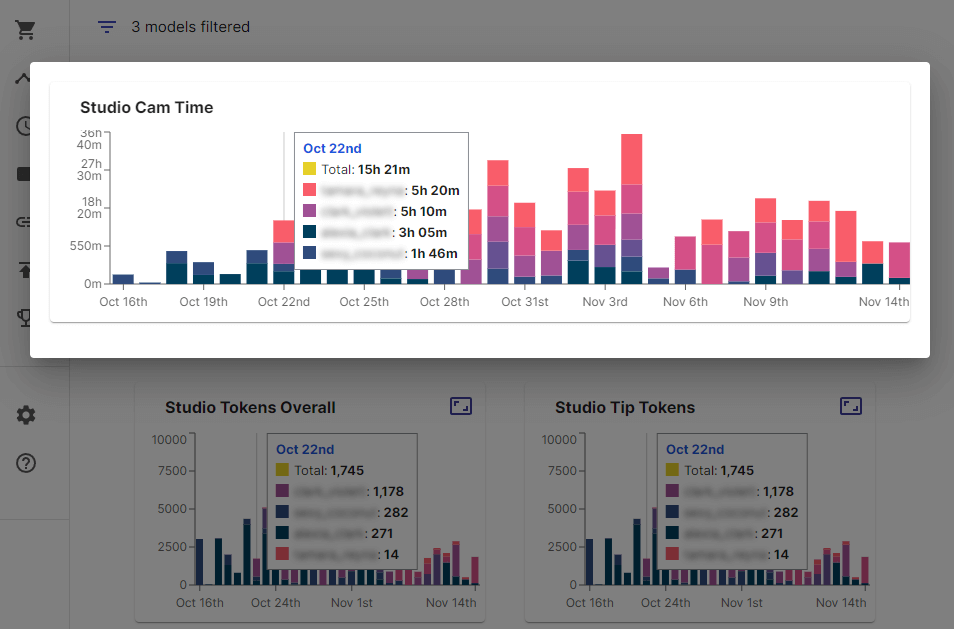This screenshot has height=629, width=954.
Task: Click the Studio Cam Time chart title
Action: click(x=146, y=107)
